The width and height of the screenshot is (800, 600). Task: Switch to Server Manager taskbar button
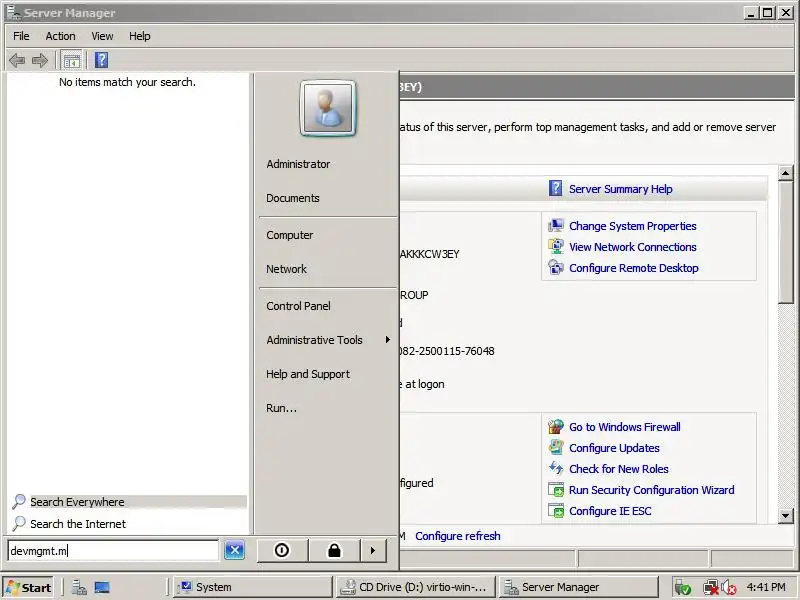pos(579,587)
